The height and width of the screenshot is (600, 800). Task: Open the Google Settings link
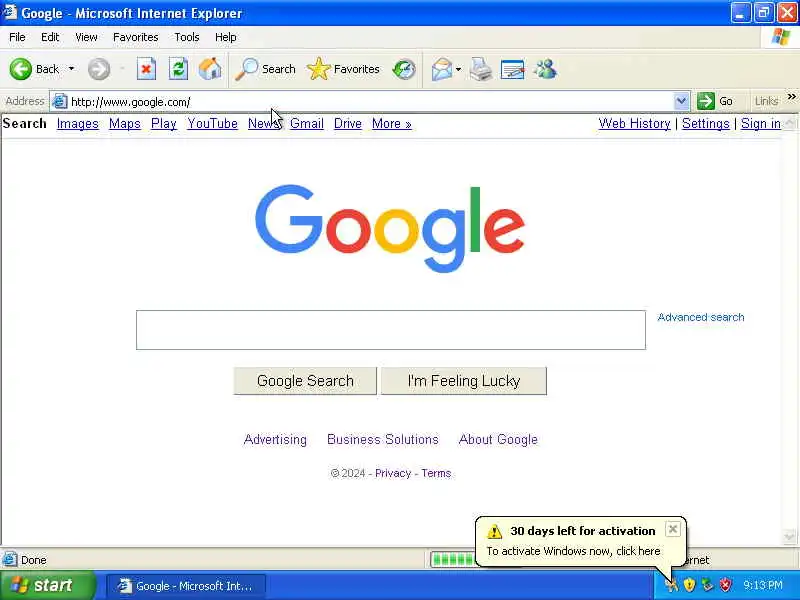(x=706, y=123)
